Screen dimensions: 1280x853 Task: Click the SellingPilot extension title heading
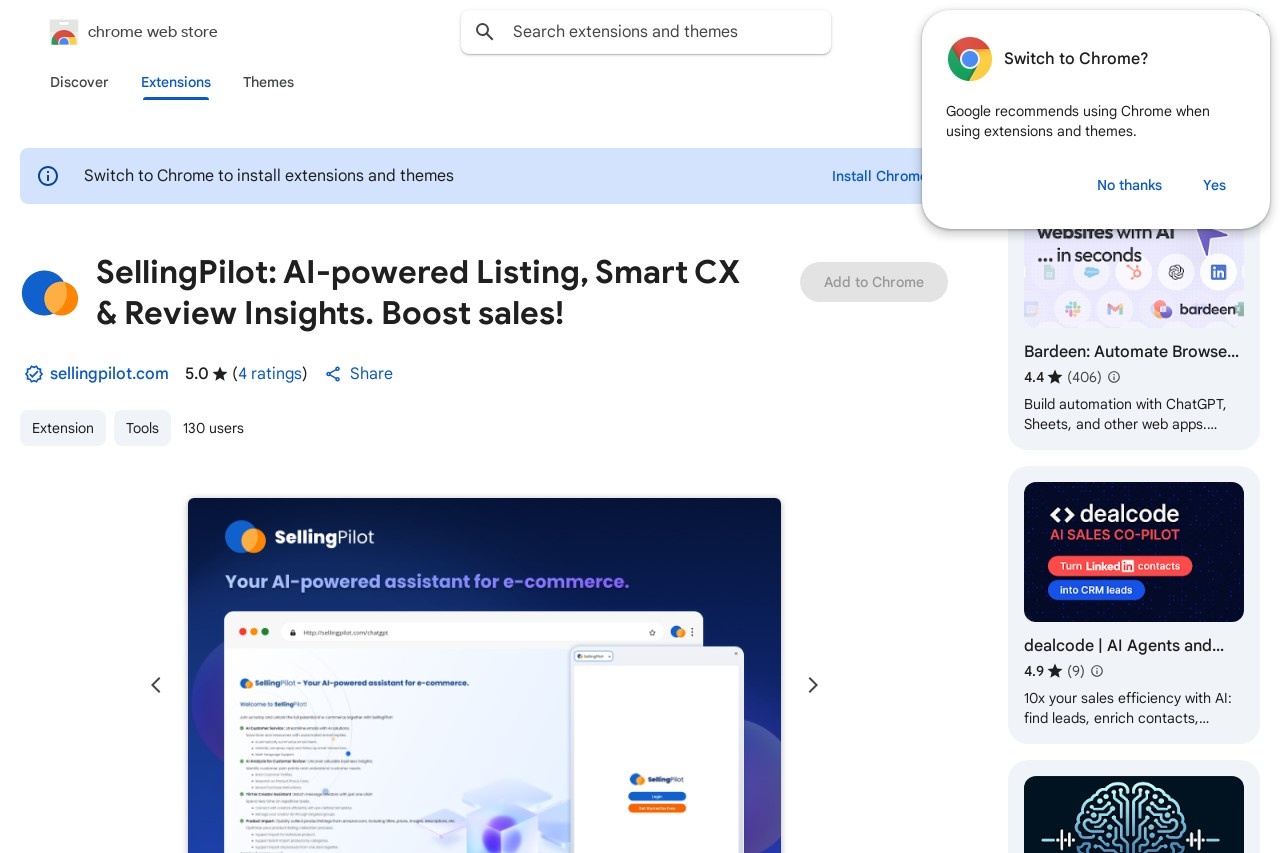coord(418,293)
